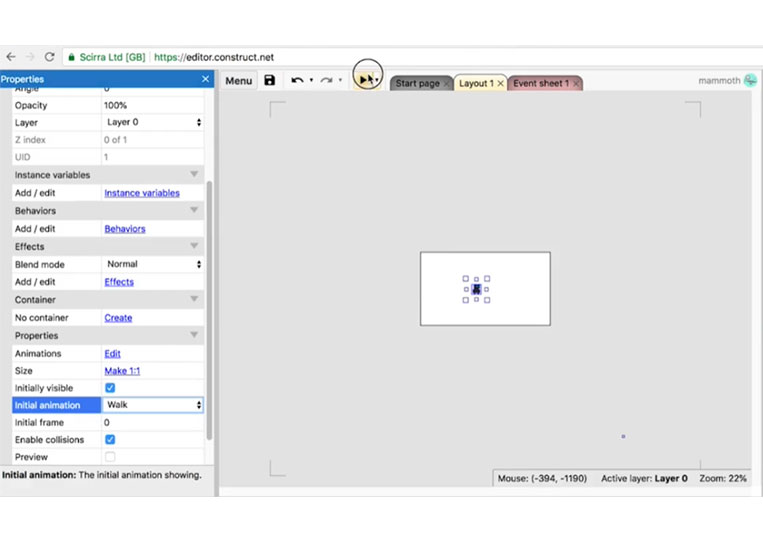The width and height of the screenshot is (763, 541).
Task: Open the Menu button
Action: click(x=238, y=81)
